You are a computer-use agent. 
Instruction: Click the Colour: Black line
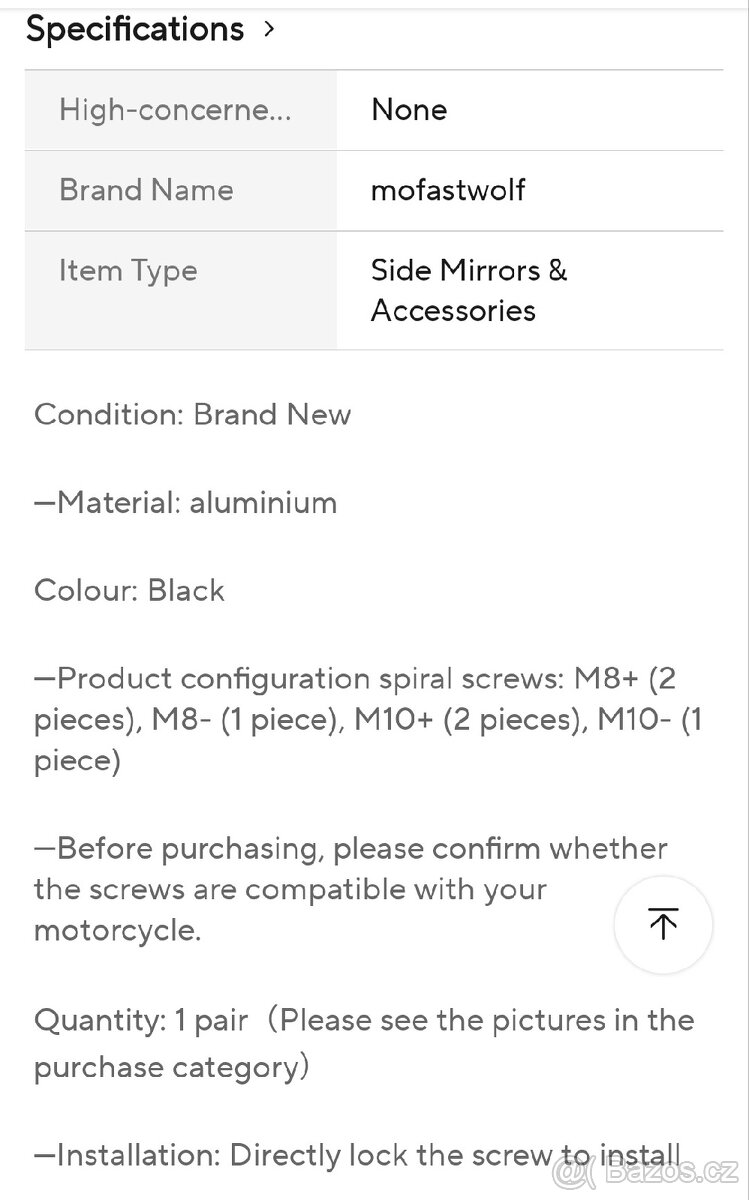[x=129, y=590]
